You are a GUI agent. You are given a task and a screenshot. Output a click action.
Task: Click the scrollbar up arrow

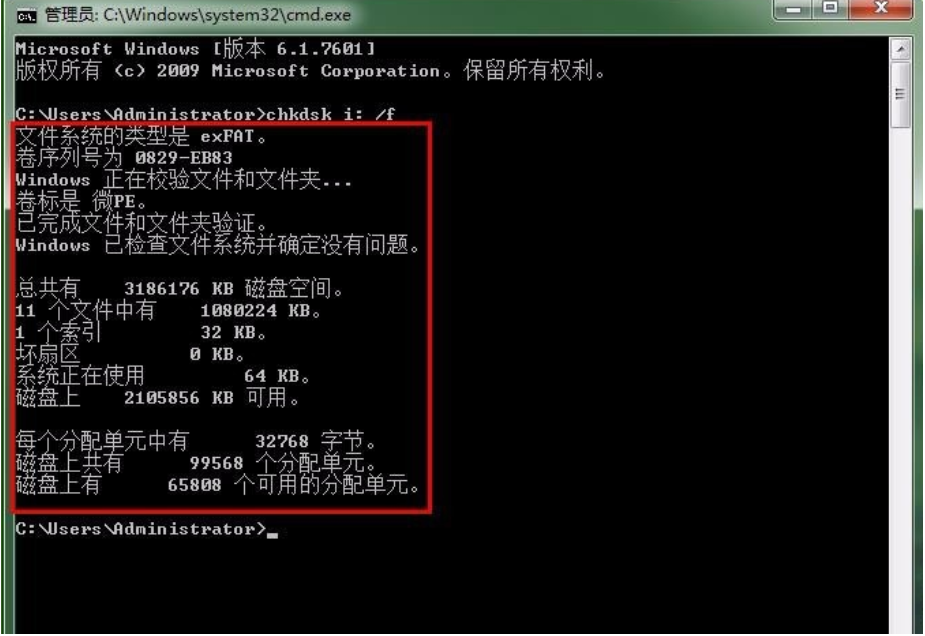[900, 50]
